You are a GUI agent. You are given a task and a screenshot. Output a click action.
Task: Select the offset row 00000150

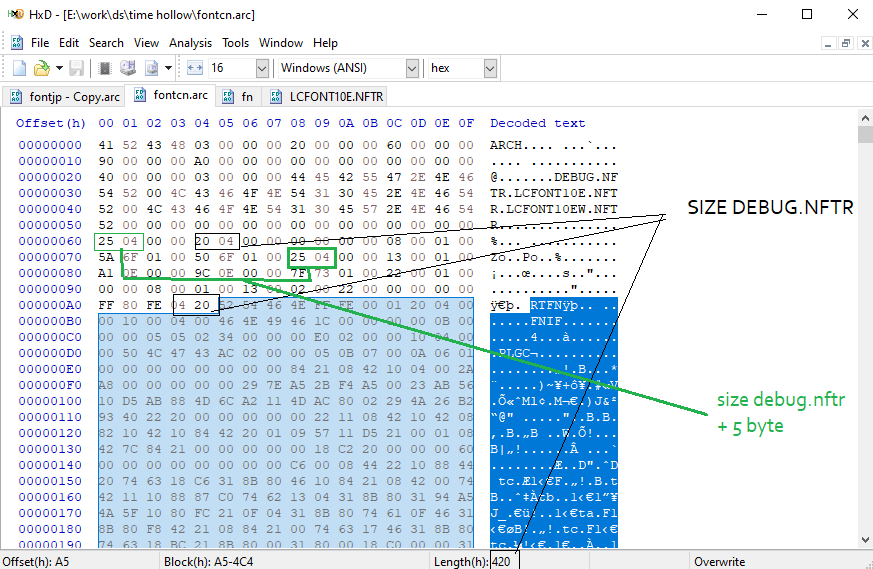tap(50, 481)
